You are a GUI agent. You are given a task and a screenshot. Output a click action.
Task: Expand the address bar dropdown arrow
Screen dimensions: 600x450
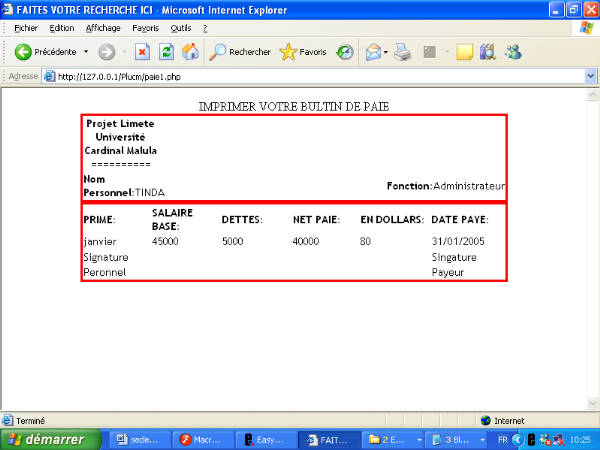point(590,76)
